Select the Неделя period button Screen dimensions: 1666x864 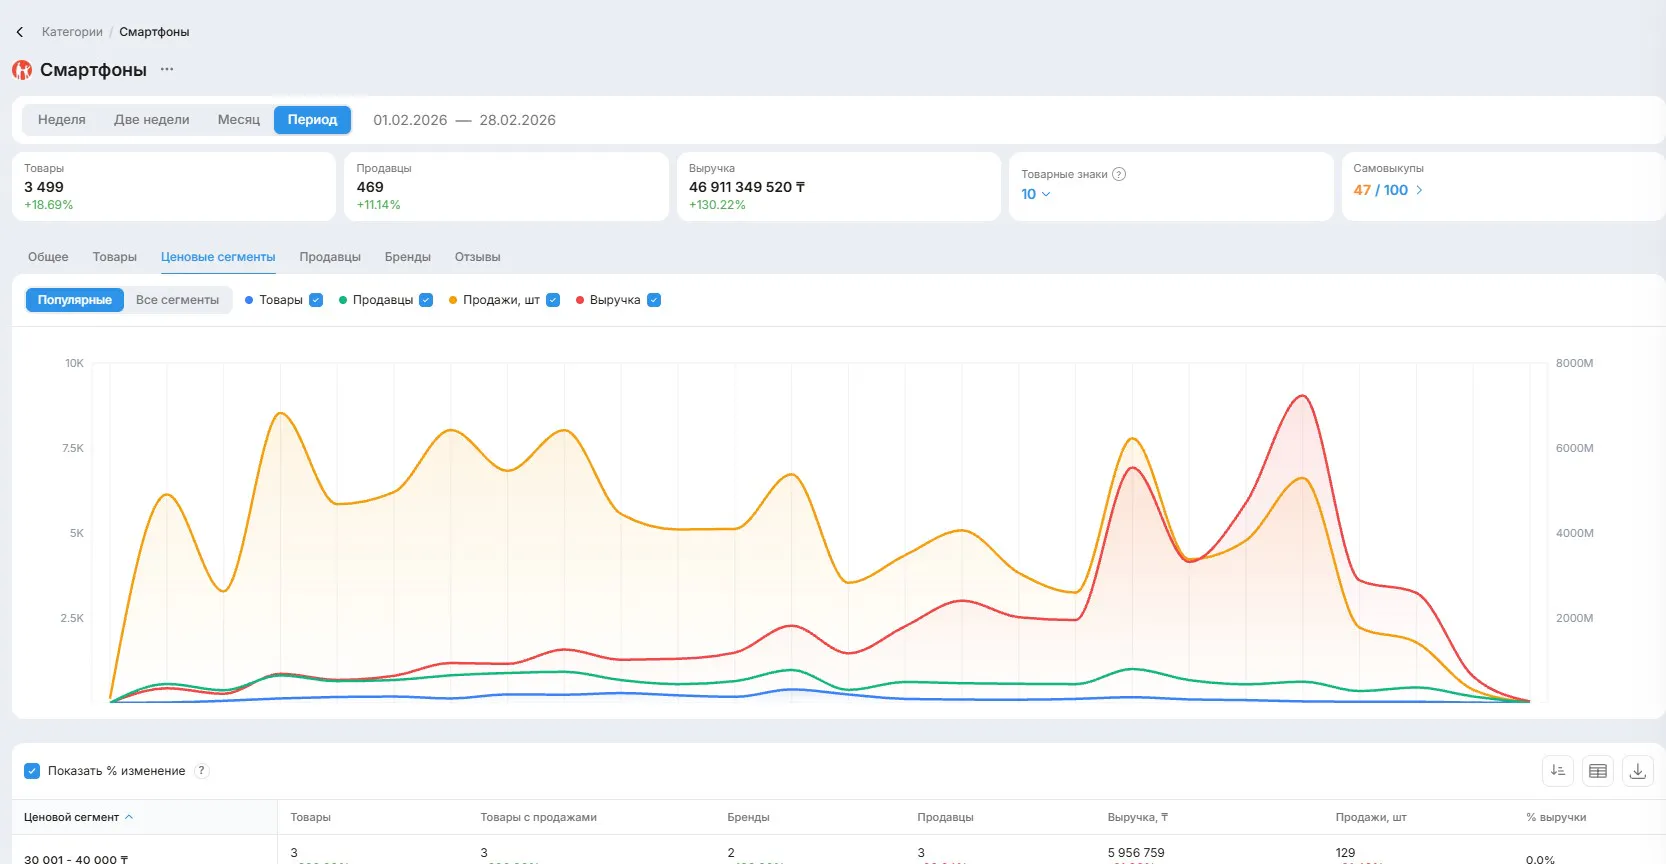62,120
